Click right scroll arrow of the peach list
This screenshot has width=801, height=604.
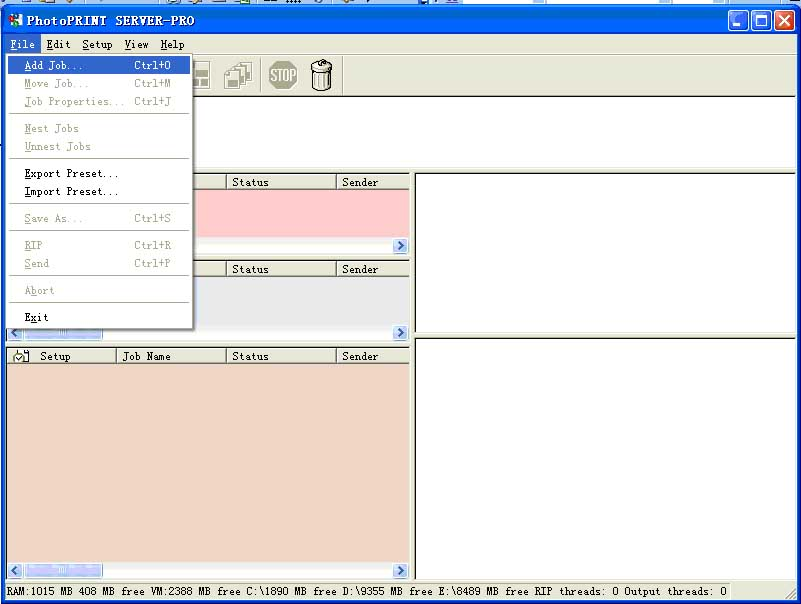click(x=400, y=570)
